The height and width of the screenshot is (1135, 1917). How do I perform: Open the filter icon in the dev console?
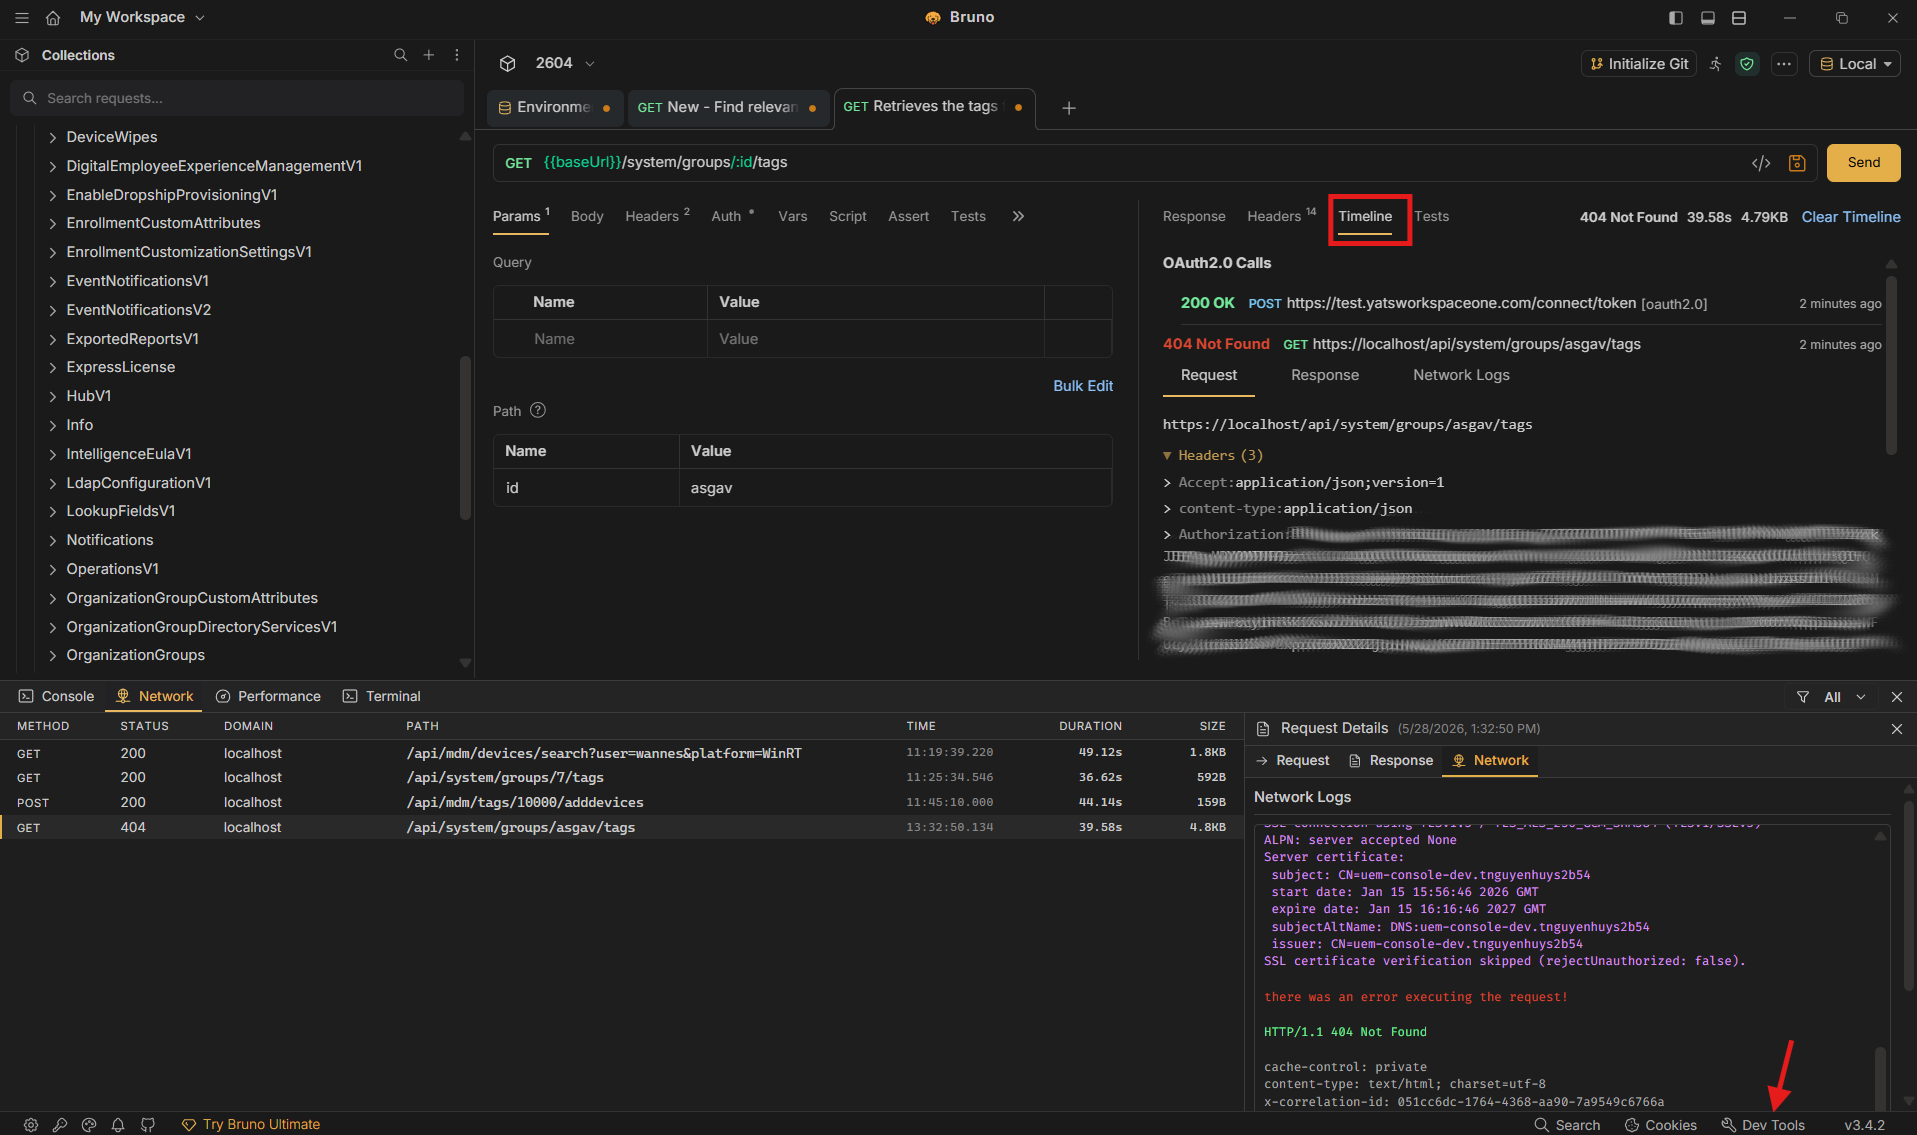[x=1803, y=697]
